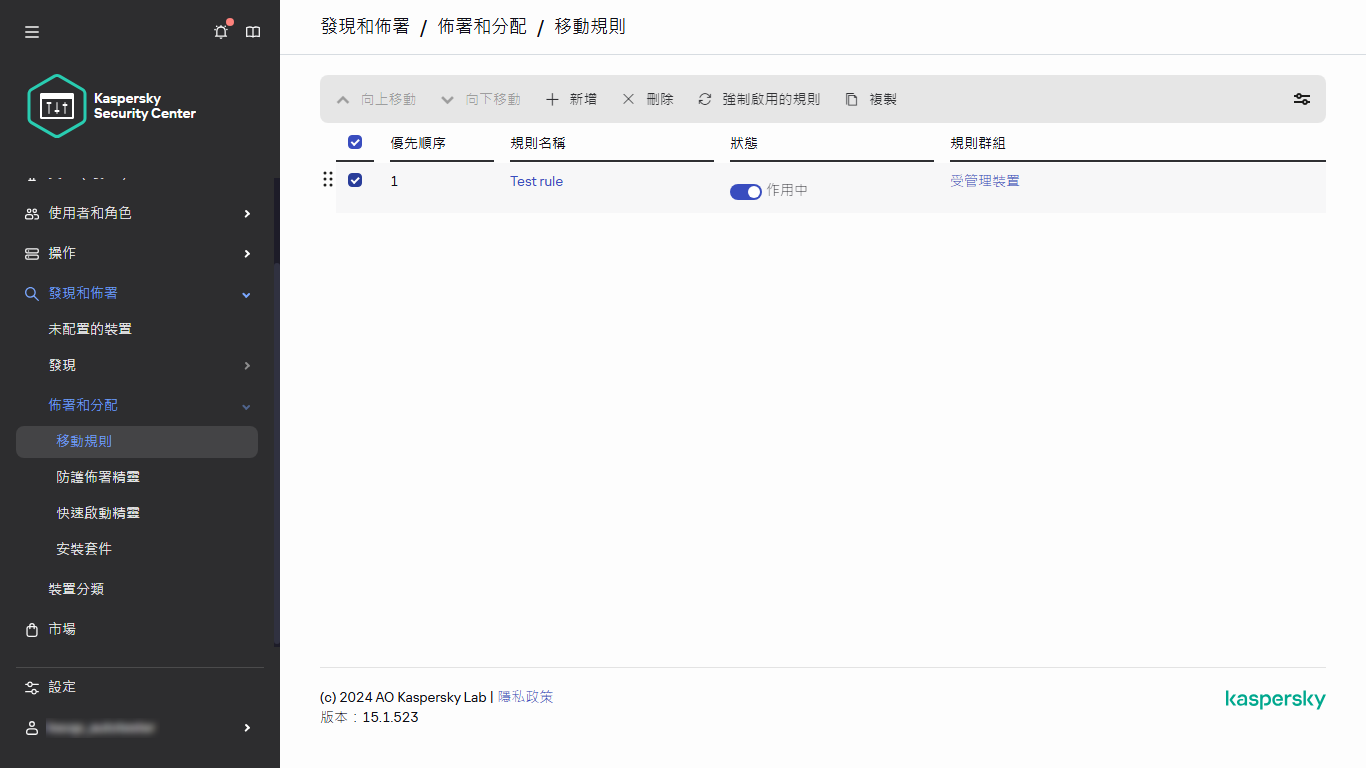Viewport: 1366px width, 768px height.
Task: Uncheck the select-all checkbox in table header
Action: pos(355,142)
